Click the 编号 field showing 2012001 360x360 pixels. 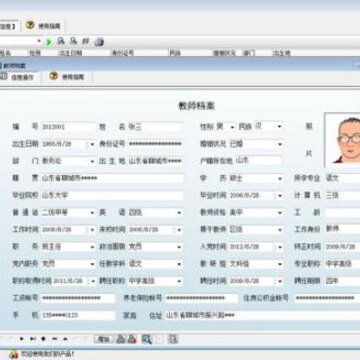click(x=68, y=127)
